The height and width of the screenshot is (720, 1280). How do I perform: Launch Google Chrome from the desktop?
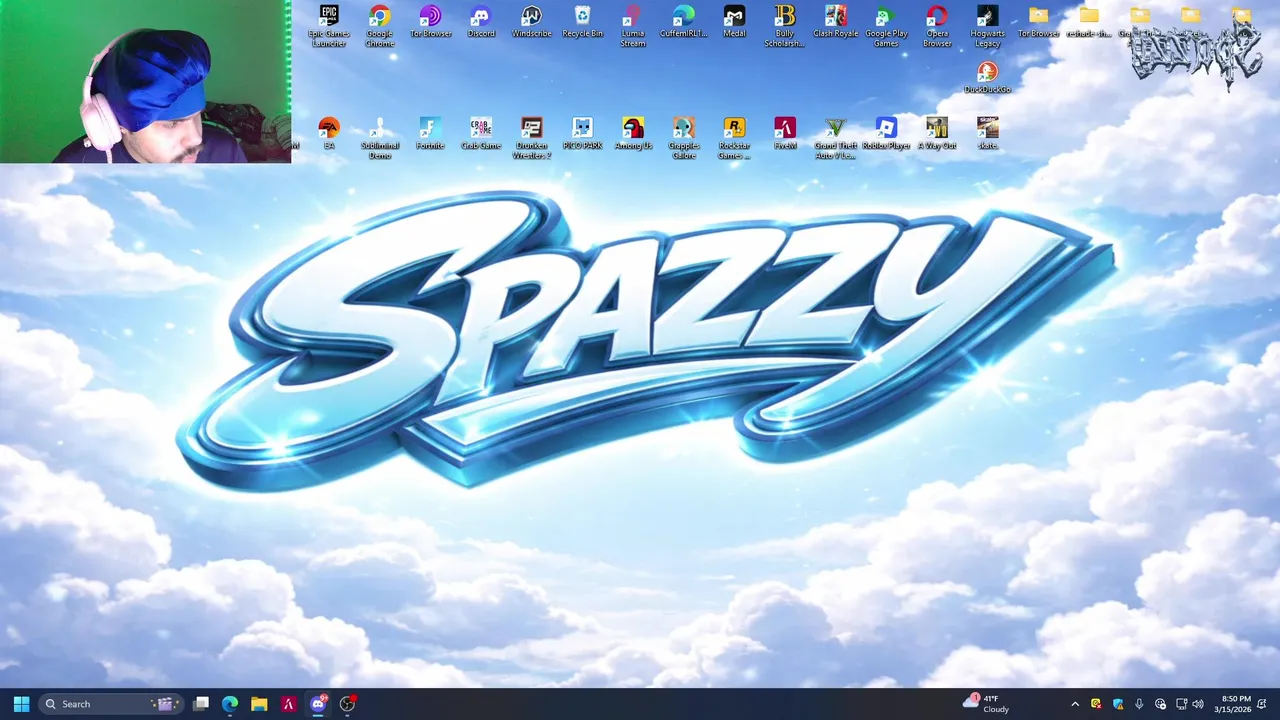click(x=379, y=26)
